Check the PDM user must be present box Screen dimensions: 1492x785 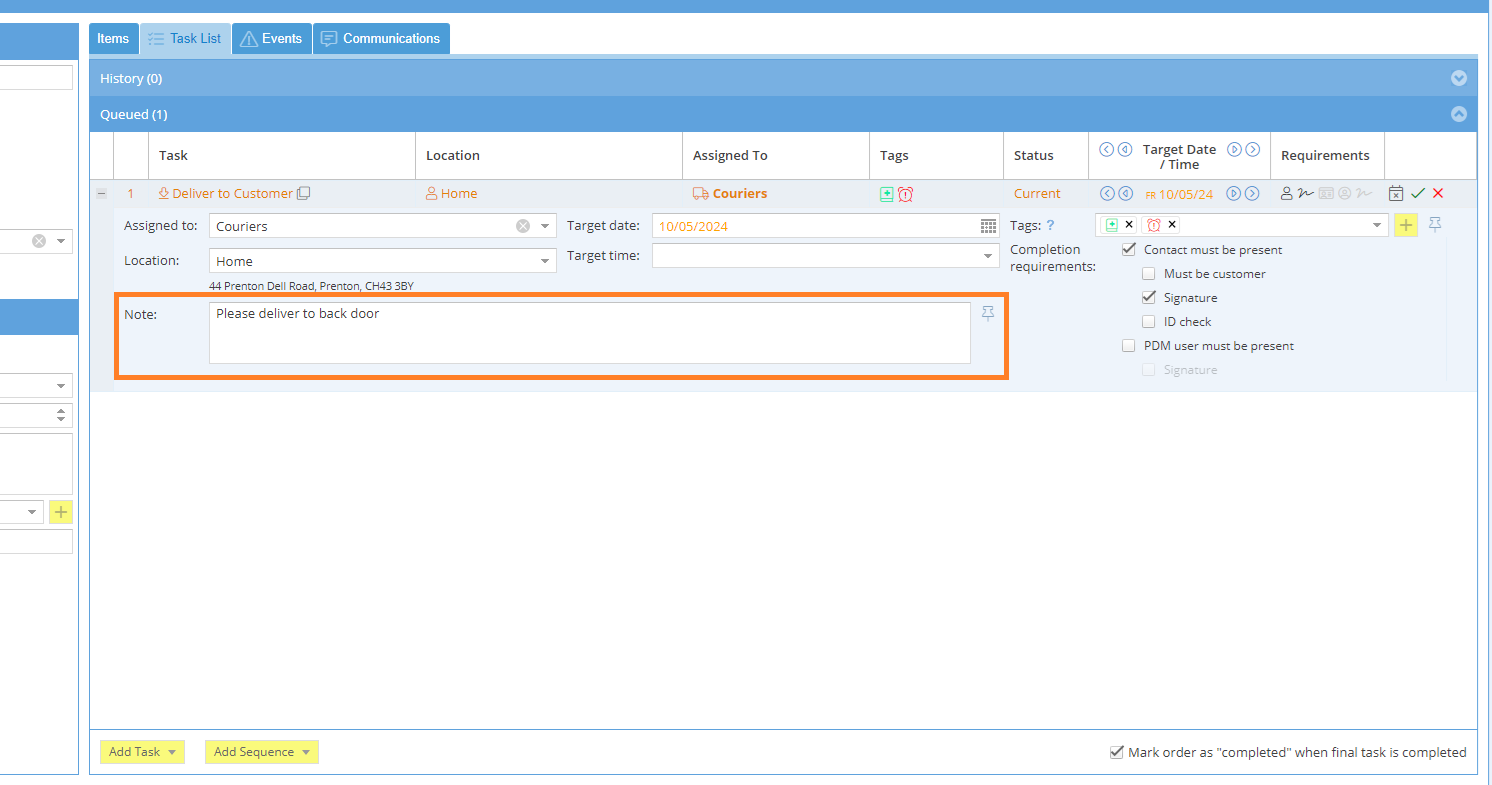point(1129,346)
